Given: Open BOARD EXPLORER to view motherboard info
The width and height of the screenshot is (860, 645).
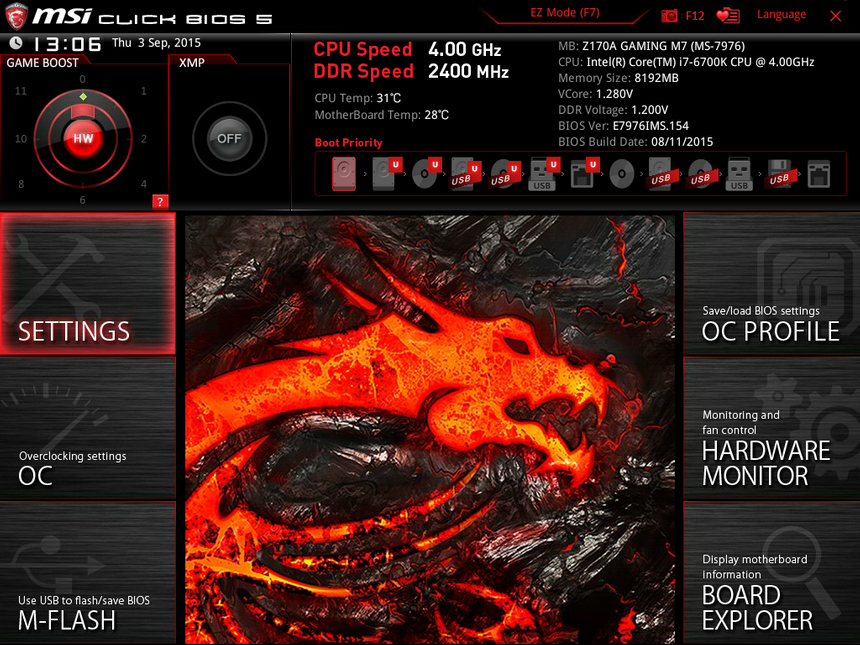Looking at the screenshot, I should [770, 575].
